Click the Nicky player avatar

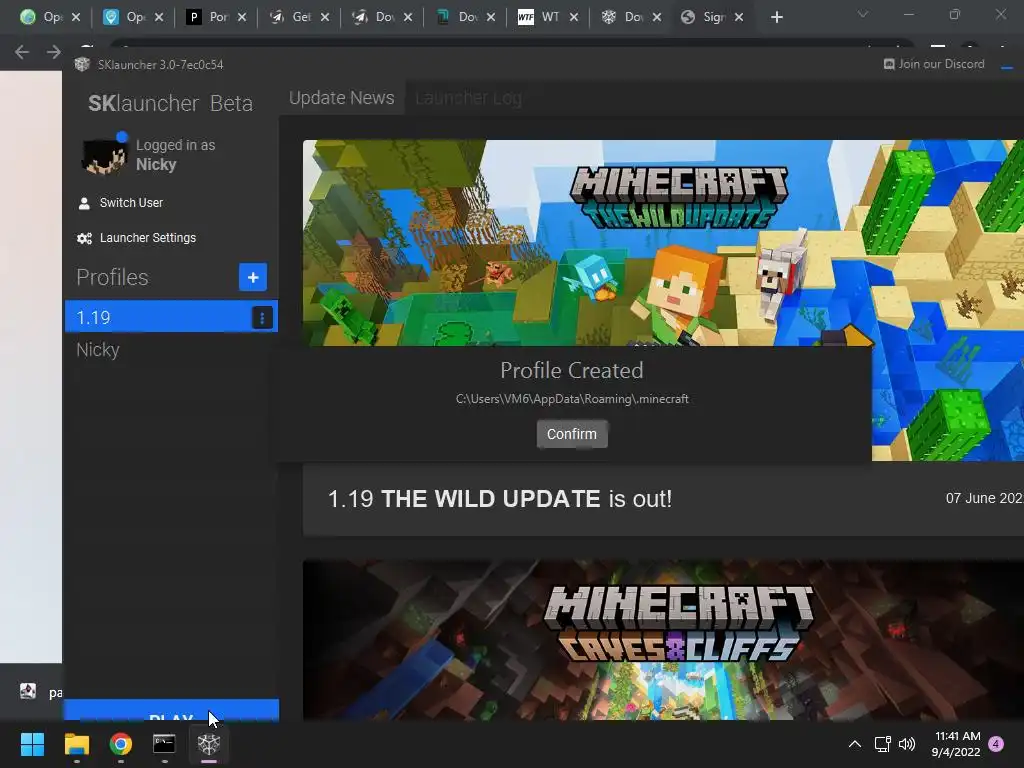tap(103, 155)
